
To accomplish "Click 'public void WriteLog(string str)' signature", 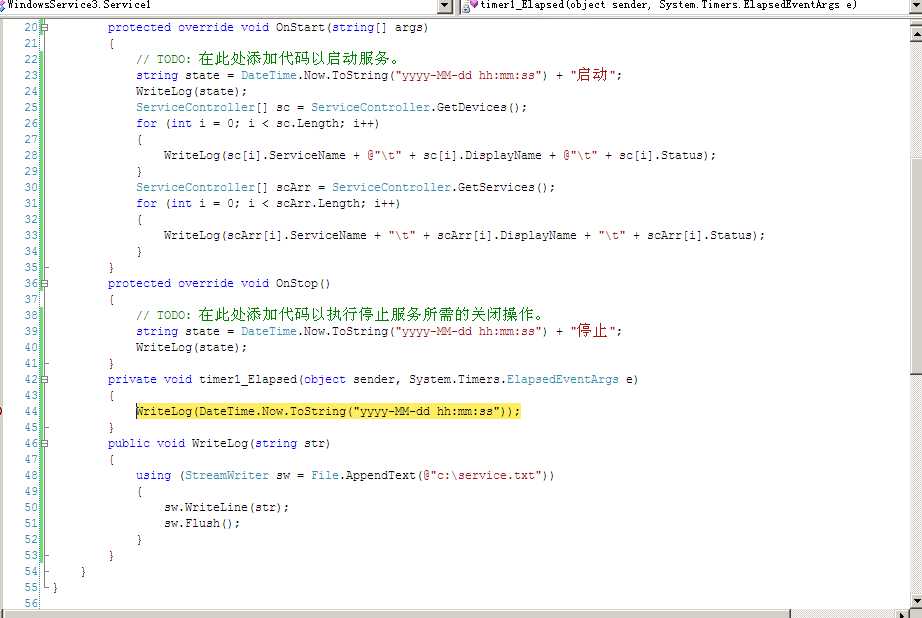I will pos(219,443).
